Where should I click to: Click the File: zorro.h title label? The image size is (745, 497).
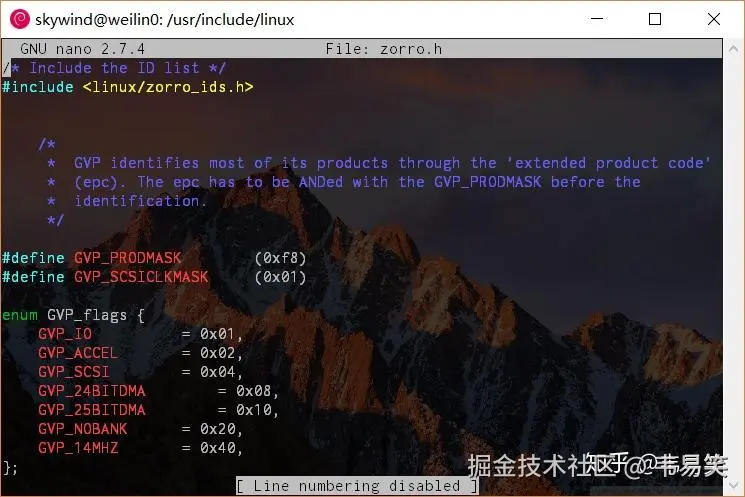click(x=383, y=49)
